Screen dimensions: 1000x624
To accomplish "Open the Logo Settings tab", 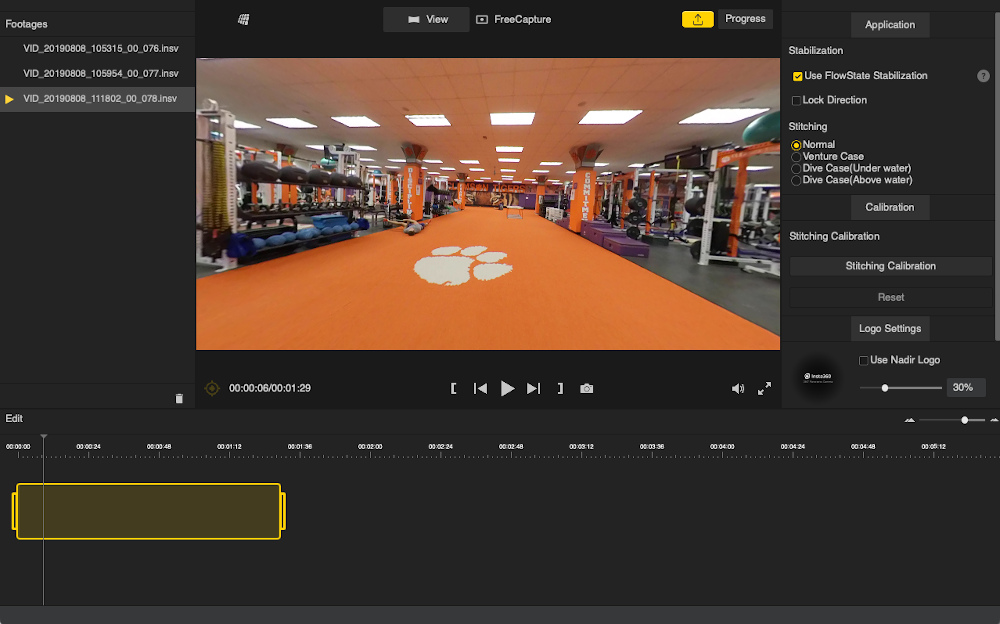I will click(890, 329).
